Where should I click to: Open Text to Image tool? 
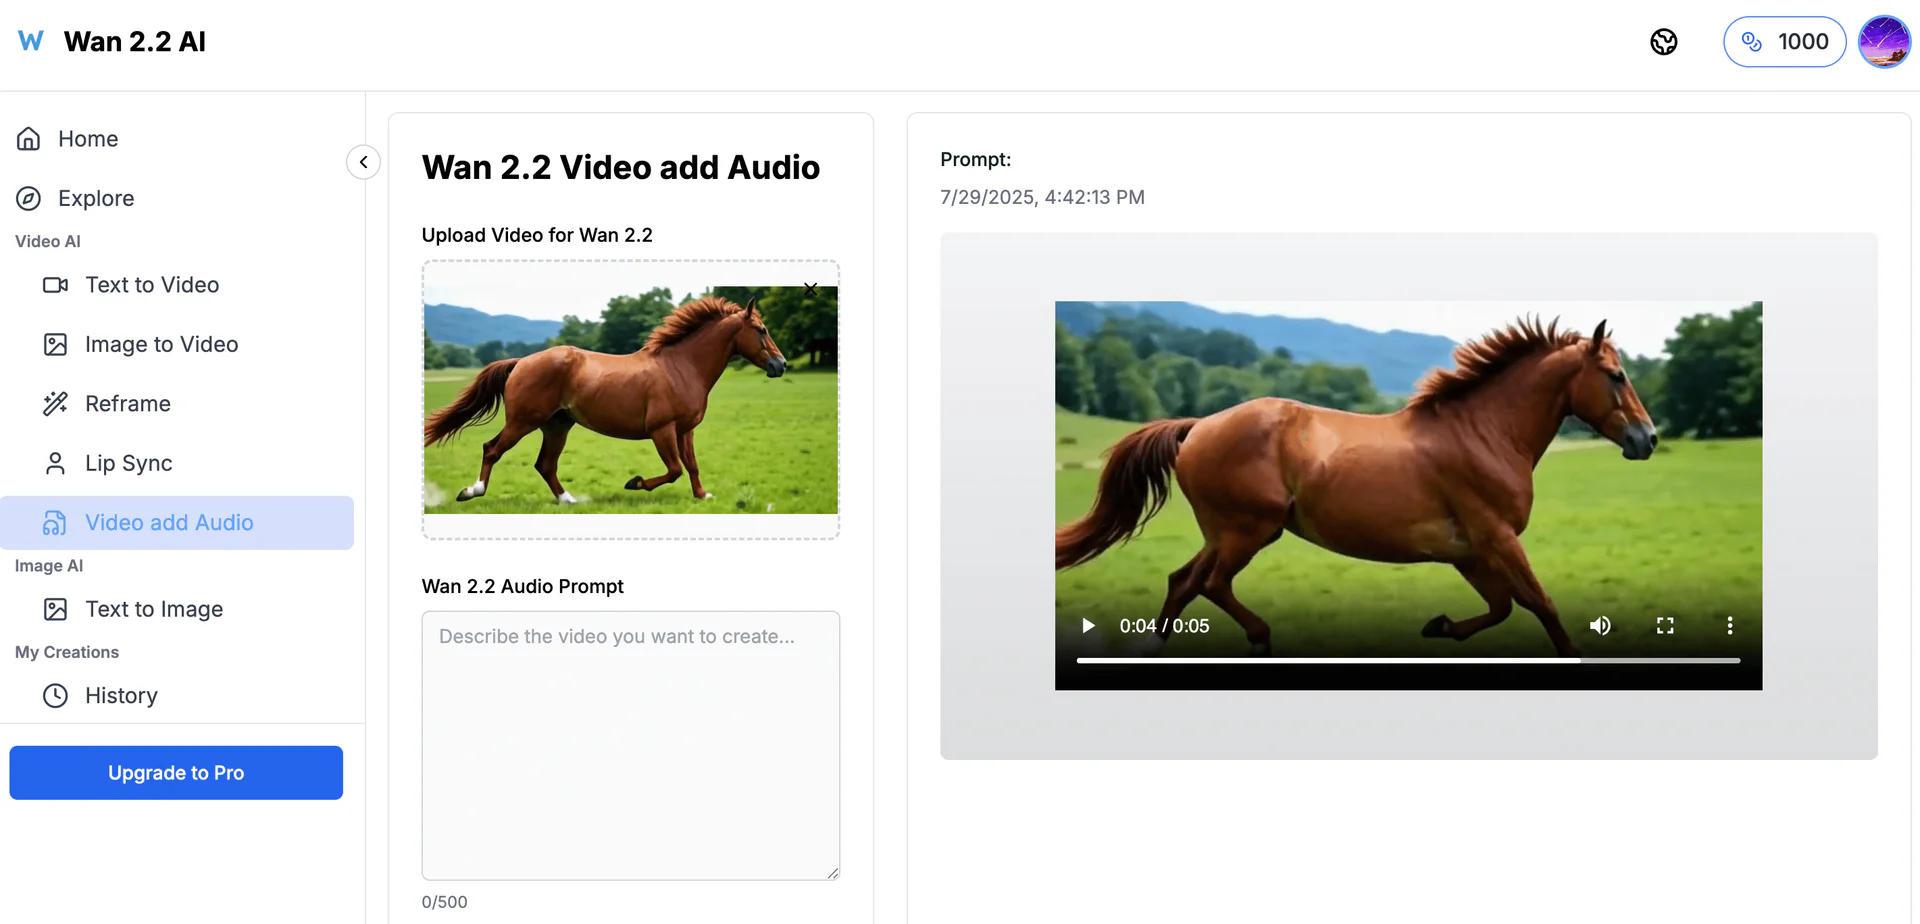click(x=154, y=609)
